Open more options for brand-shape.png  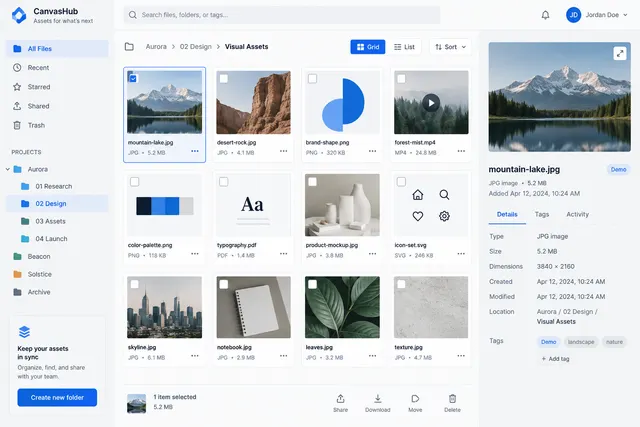click(x=372, y=151)
